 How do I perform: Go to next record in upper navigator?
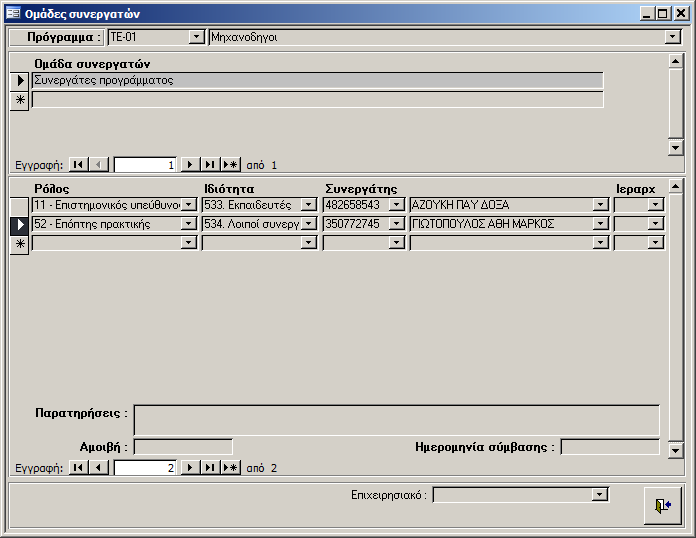pyautogui.click(x=189, y=165)
